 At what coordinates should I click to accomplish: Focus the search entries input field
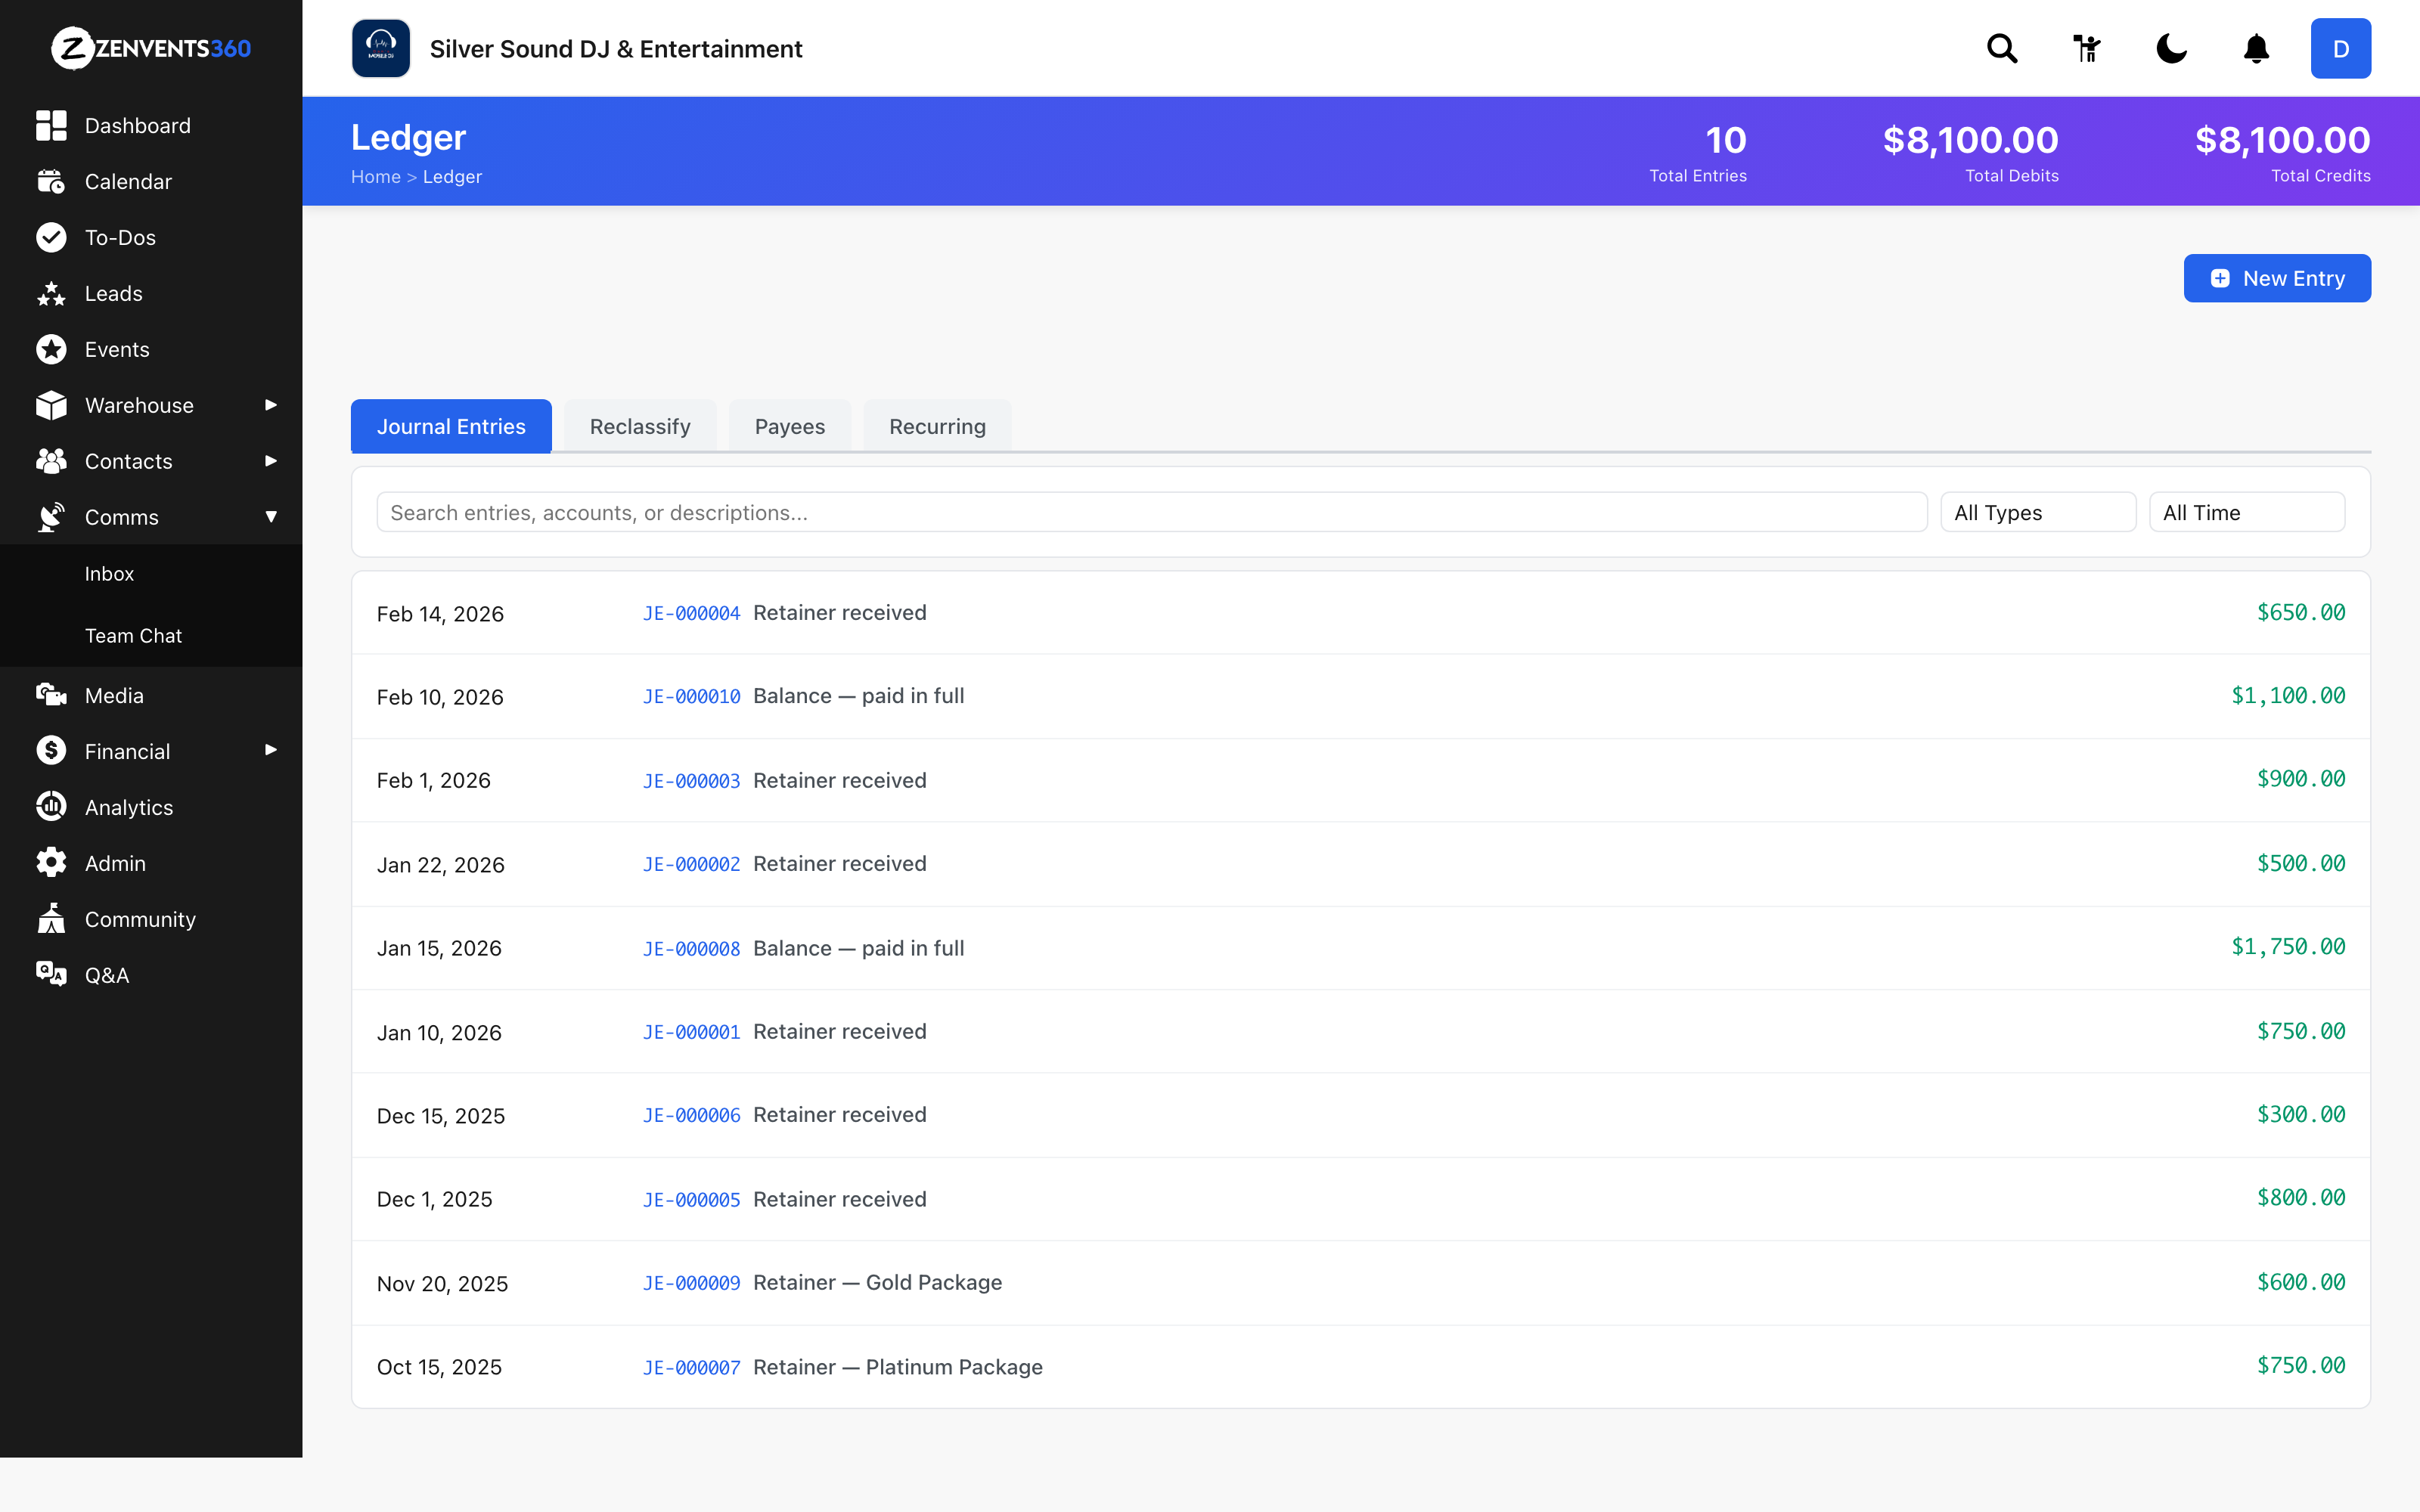click(1151, 512)
